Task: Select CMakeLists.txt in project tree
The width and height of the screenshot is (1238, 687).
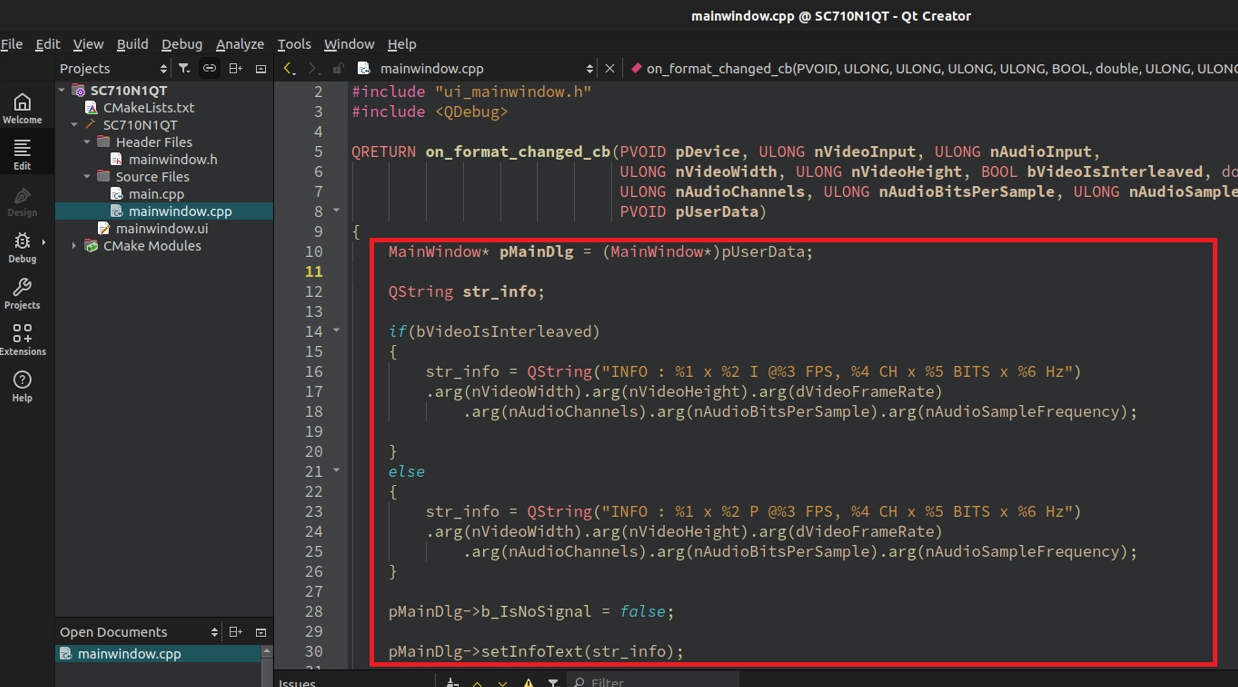Action: point(148,108)
